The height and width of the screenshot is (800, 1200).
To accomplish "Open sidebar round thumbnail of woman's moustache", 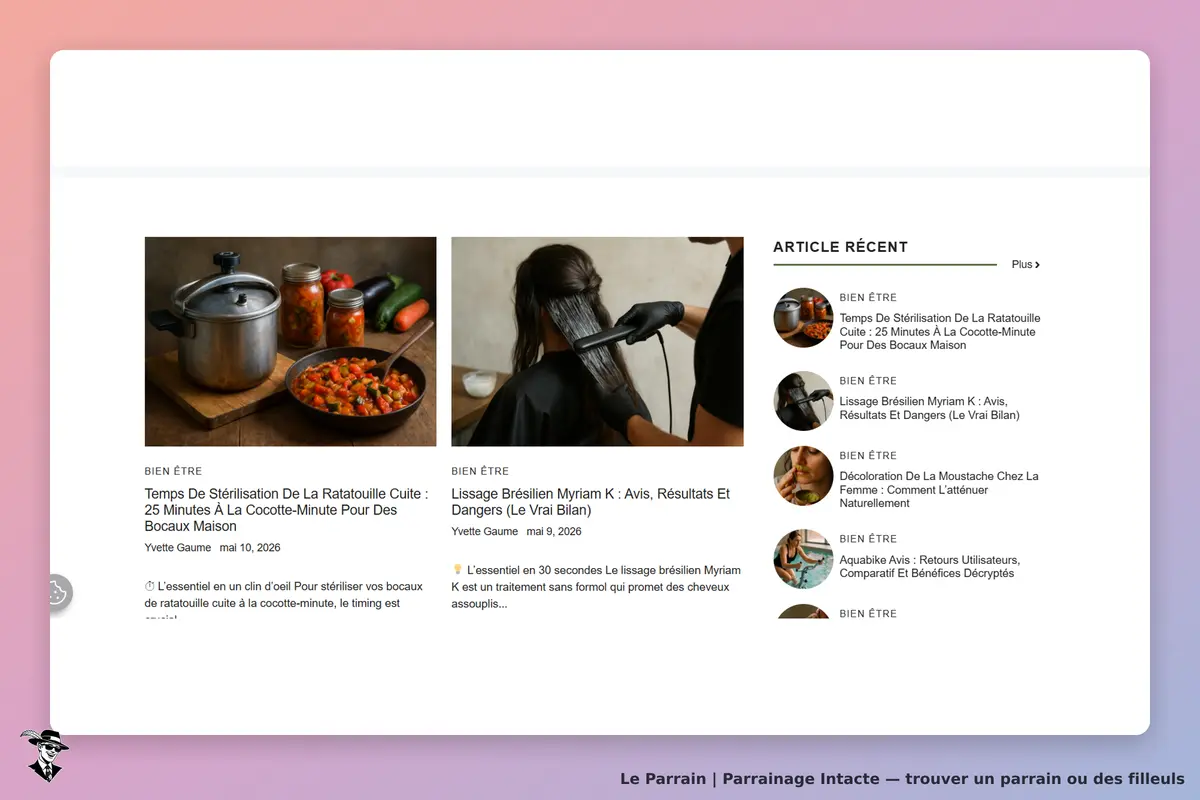I will tap(803, 475).
